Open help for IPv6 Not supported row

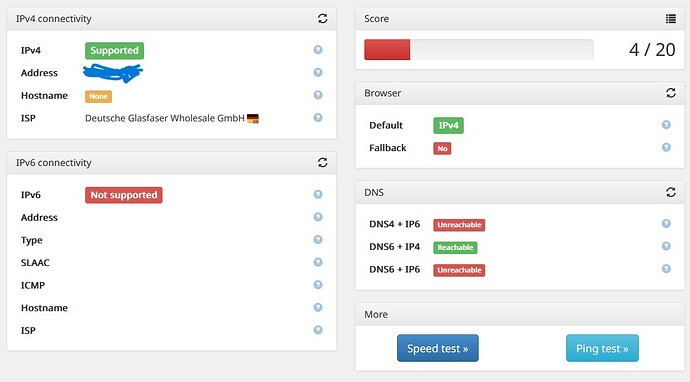318,194
